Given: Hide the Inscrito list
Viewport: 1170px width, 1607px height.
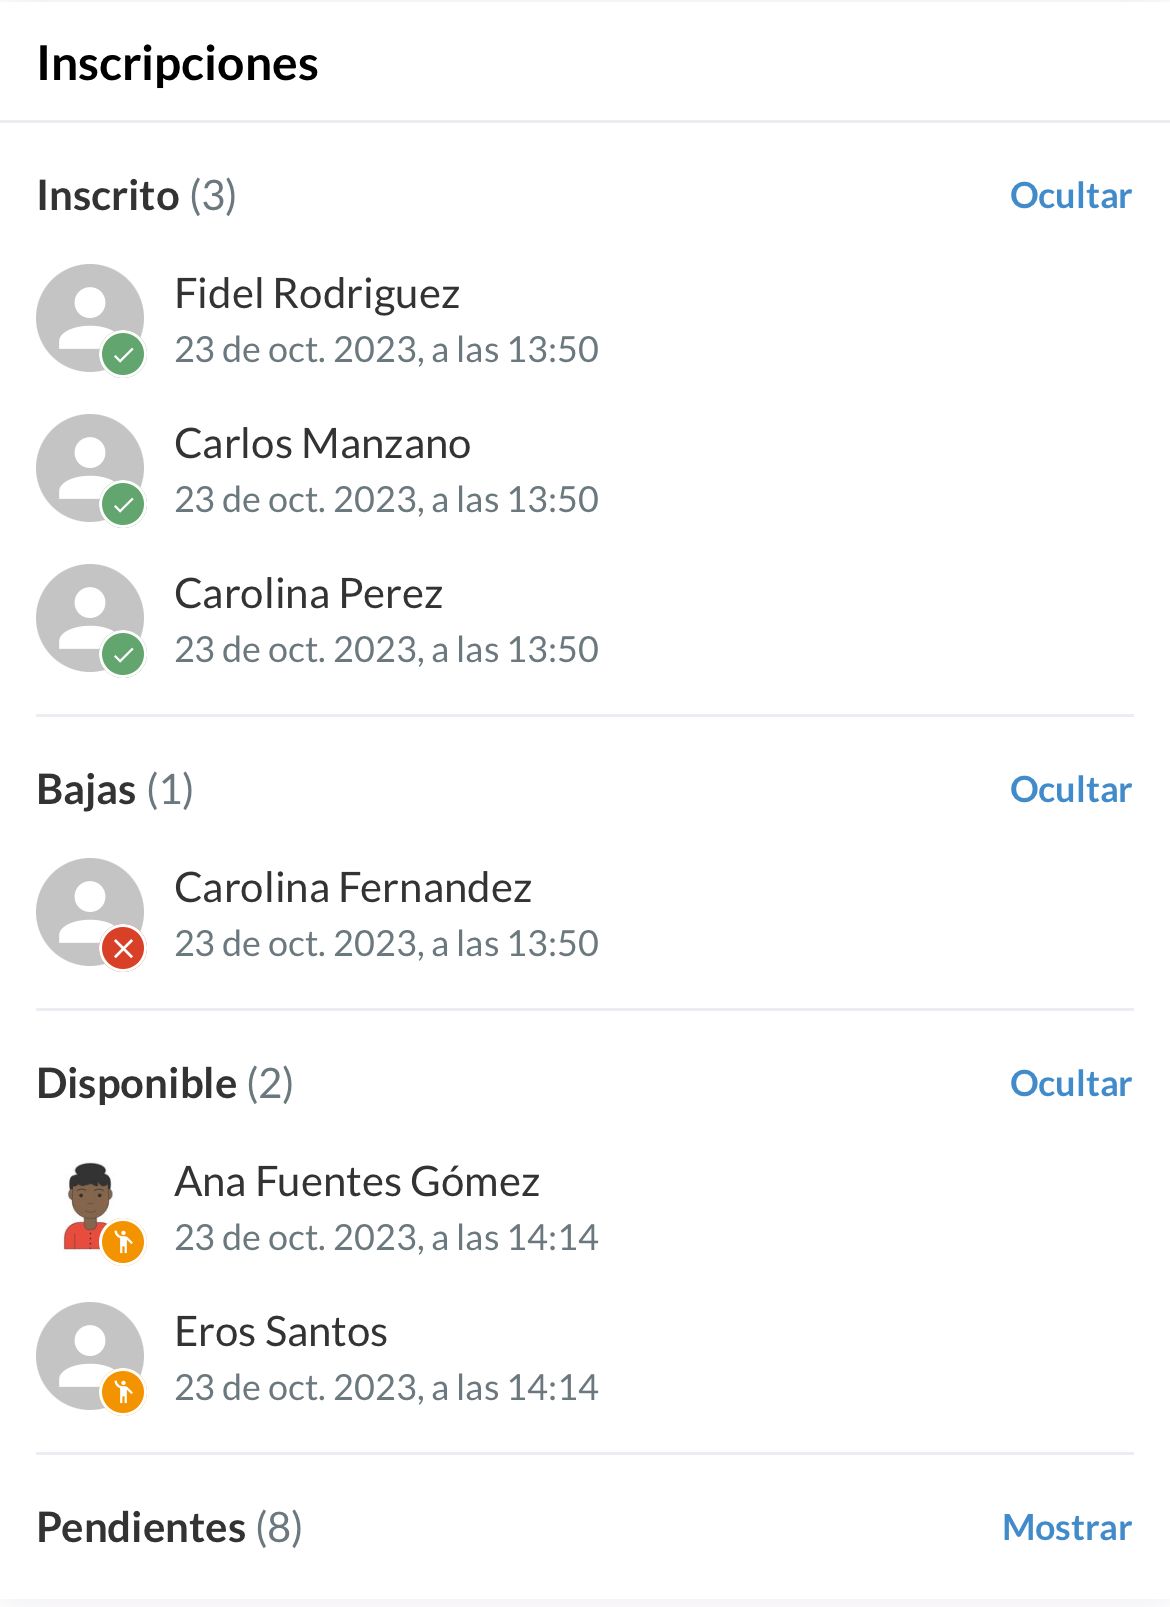Looking at the screenshot, I should [x=1070, y=195].
